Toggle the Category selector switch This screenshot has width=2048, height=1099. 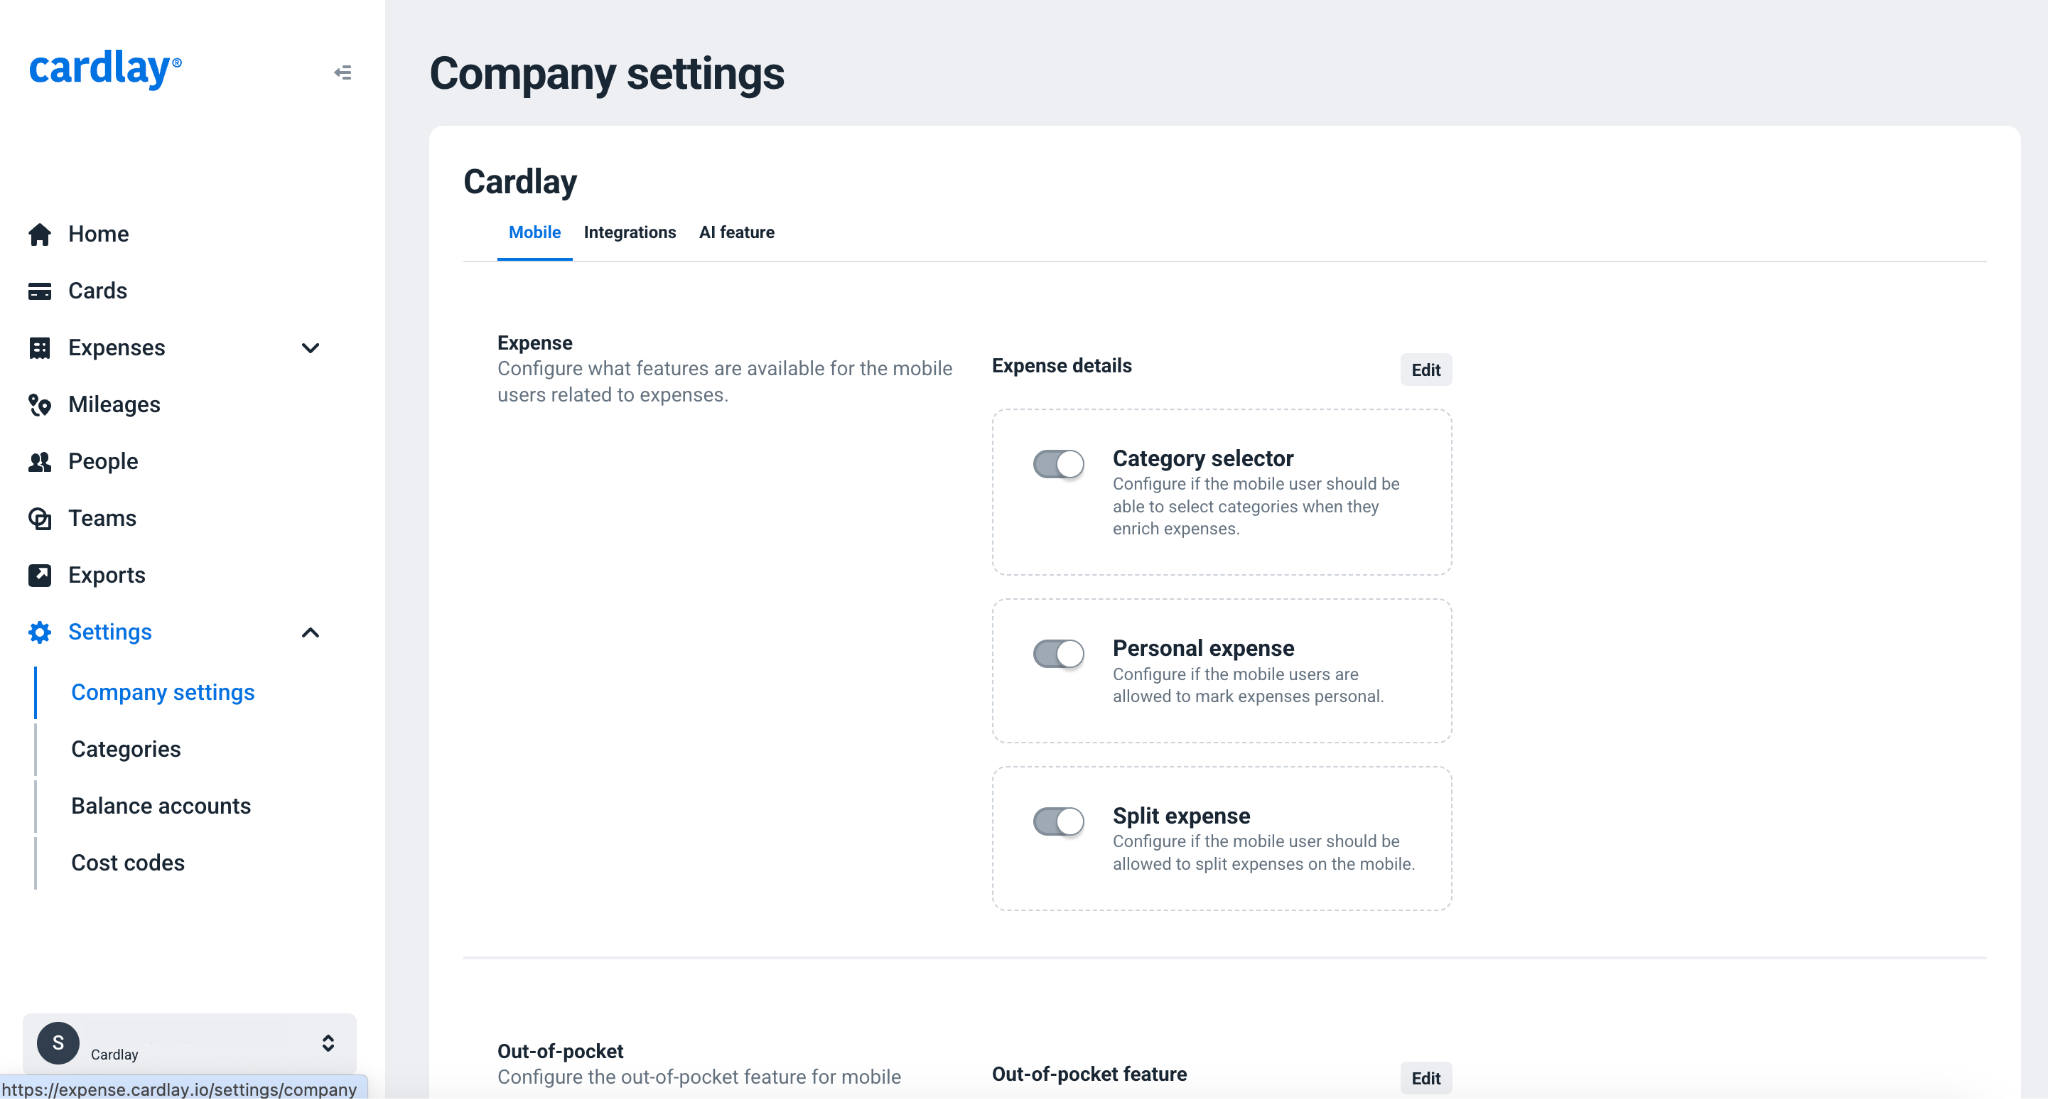1059,464
